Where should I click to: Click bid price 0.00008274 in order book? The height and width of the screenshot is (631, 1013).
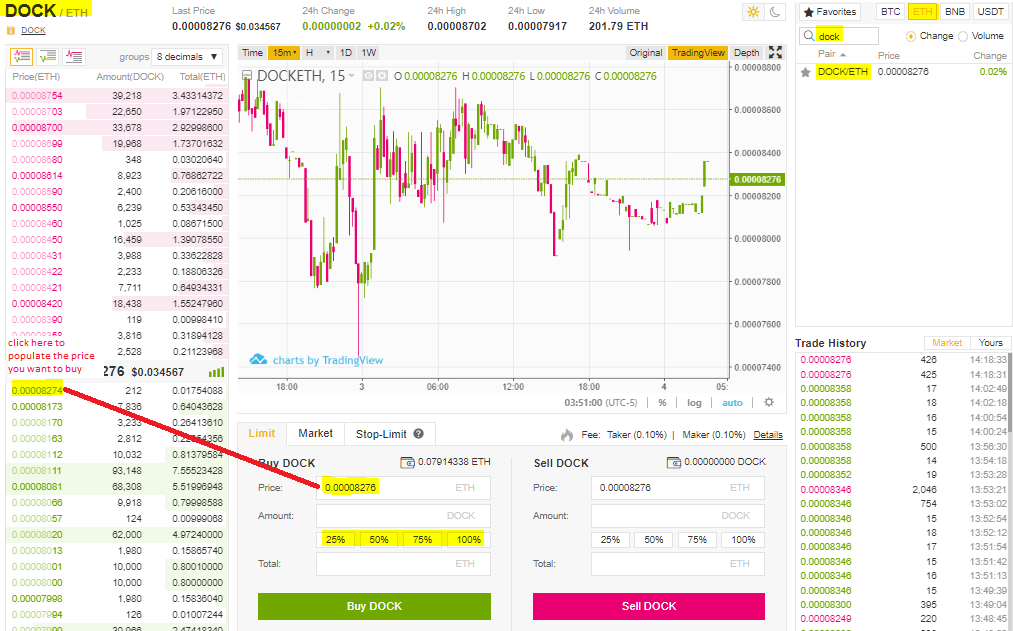(x=37, y=390)
